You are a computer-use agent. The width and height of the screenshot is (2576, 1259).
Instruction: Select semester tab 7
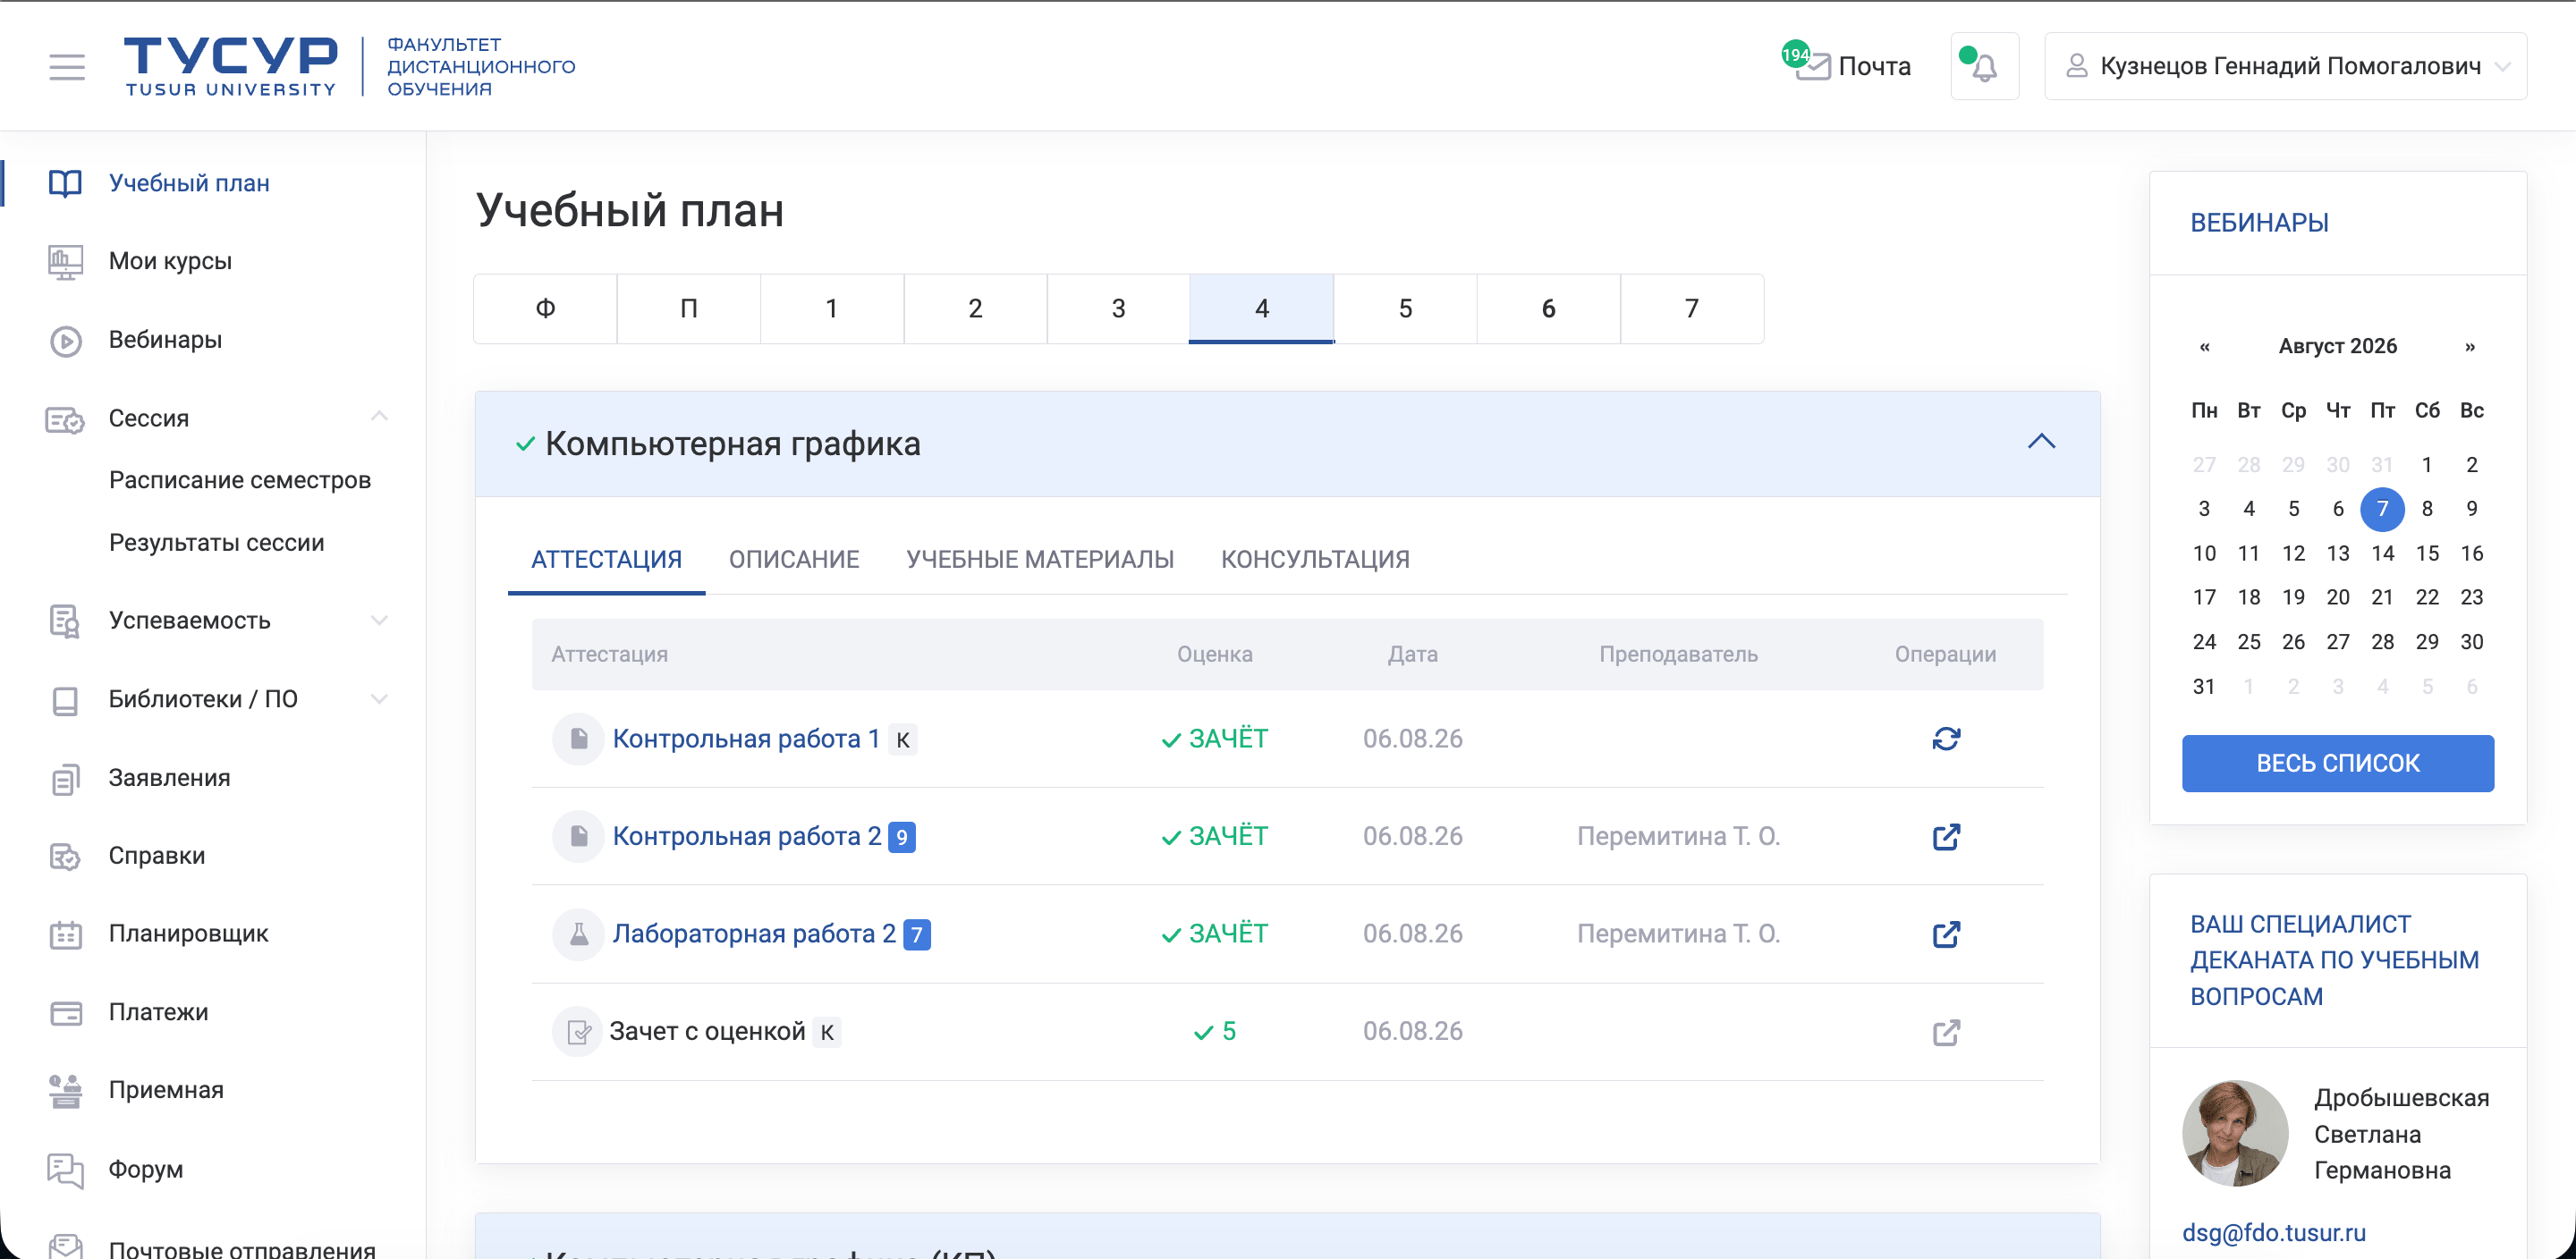1691,309
